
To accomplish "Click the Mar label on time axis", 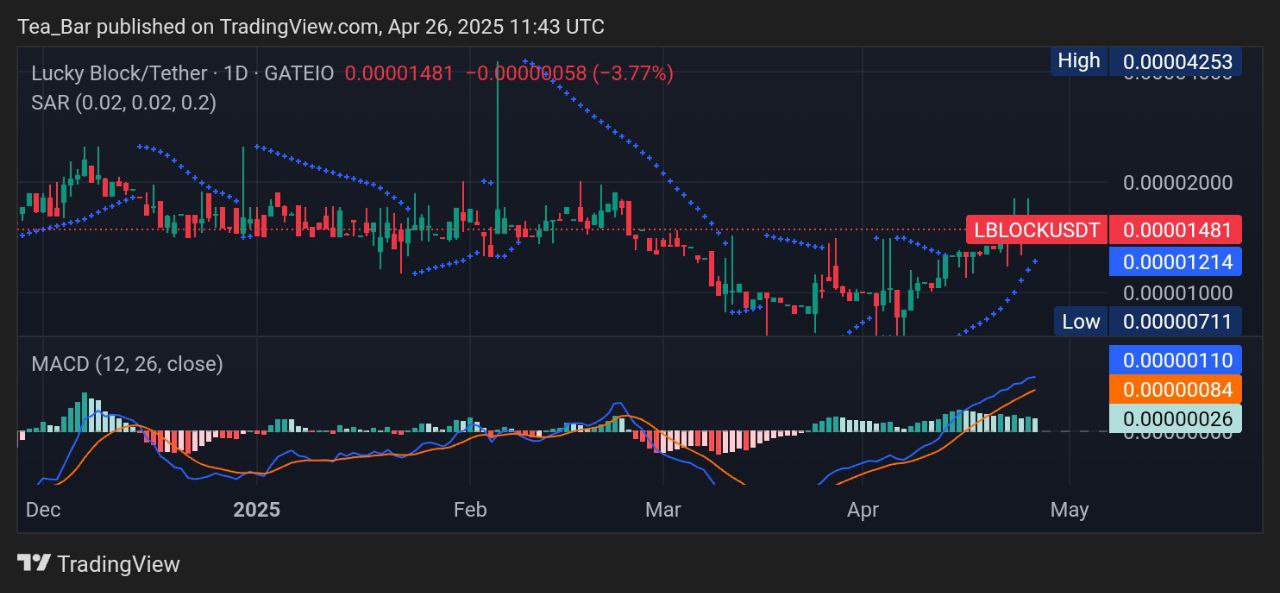I will click(663, 510).
